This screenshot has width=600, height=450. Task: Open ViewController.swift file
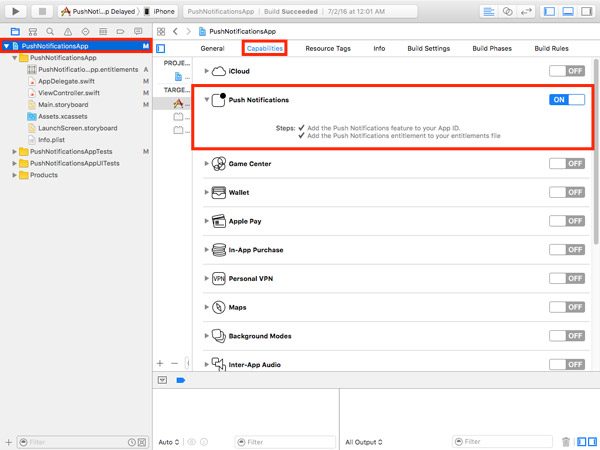(69, 93)
